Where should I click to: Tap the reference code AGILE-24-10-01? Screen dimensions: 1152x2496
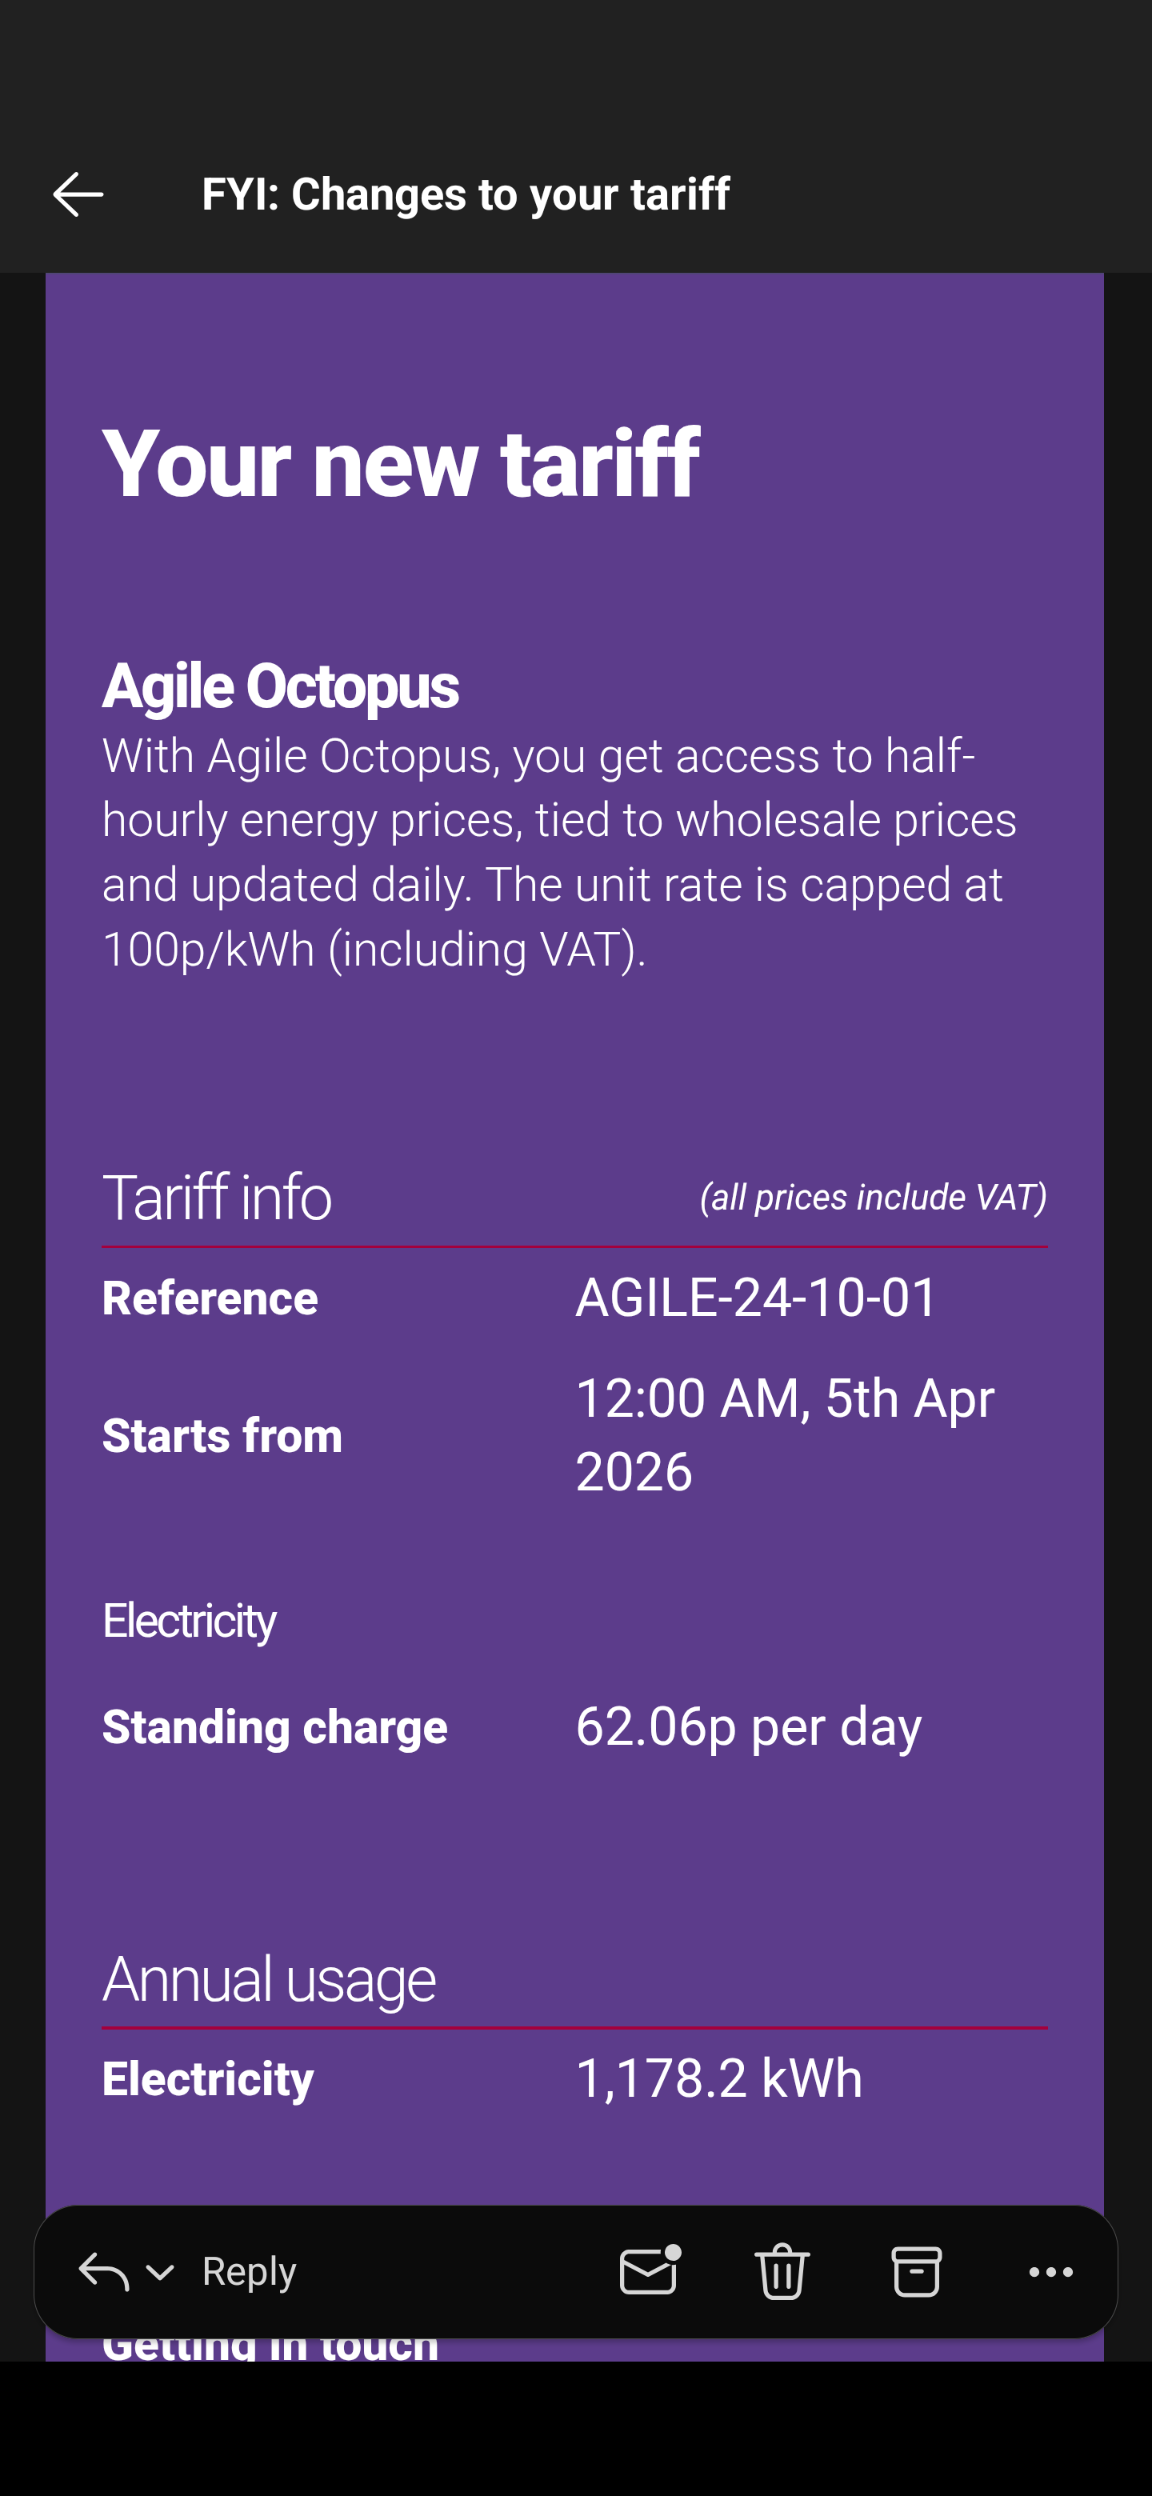click(x=756, y=1298)
